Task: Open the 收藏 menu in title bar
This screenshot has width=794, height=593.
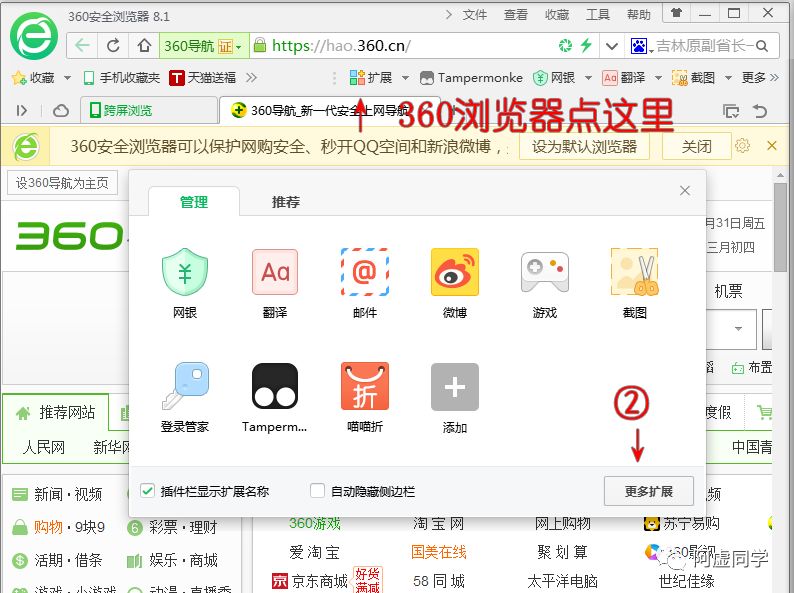Action: coord(557,15)
